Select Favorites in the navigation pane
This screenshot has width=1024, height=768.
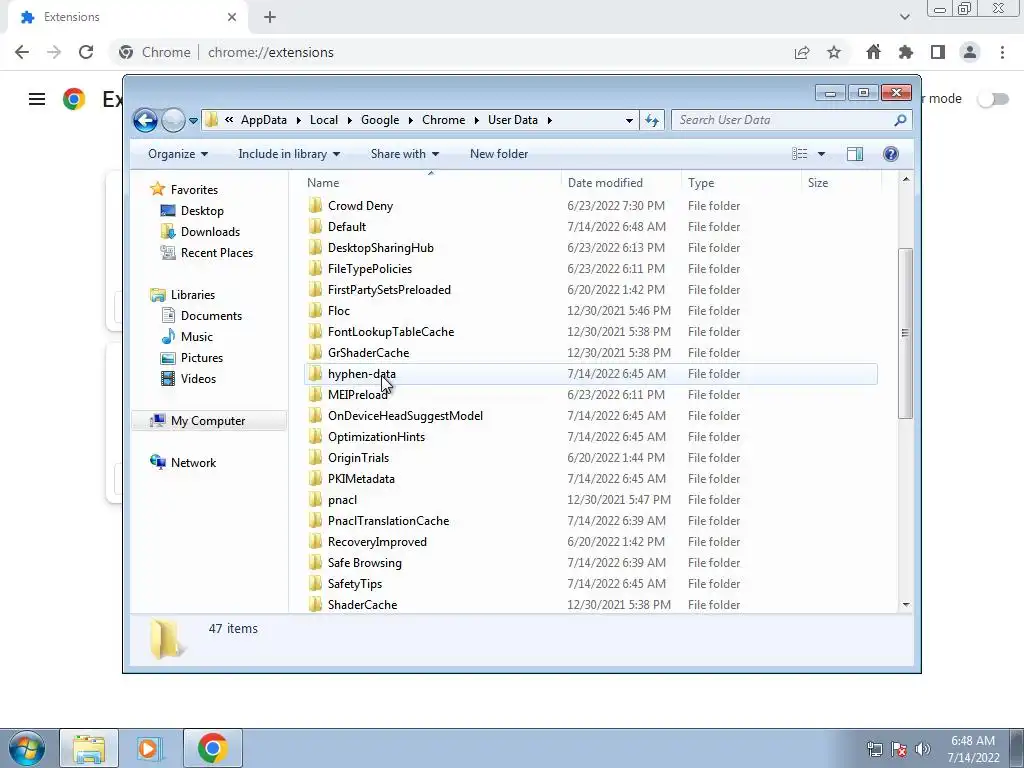click(x=194, y=190)
